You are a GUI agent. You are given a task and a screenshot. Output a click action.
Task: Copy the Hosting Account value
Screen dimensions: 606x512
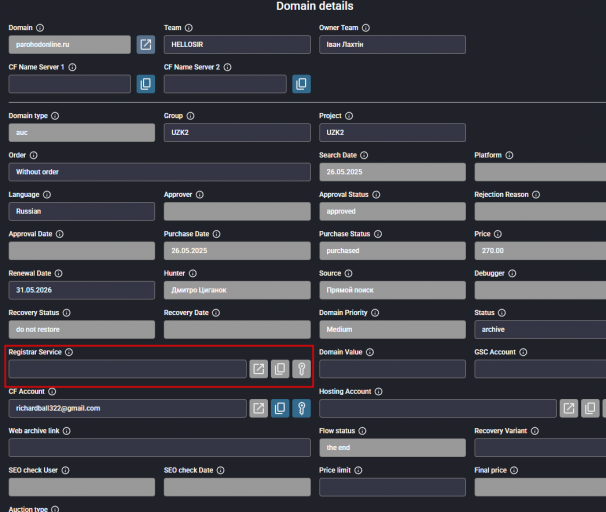[x=591, y=408]
